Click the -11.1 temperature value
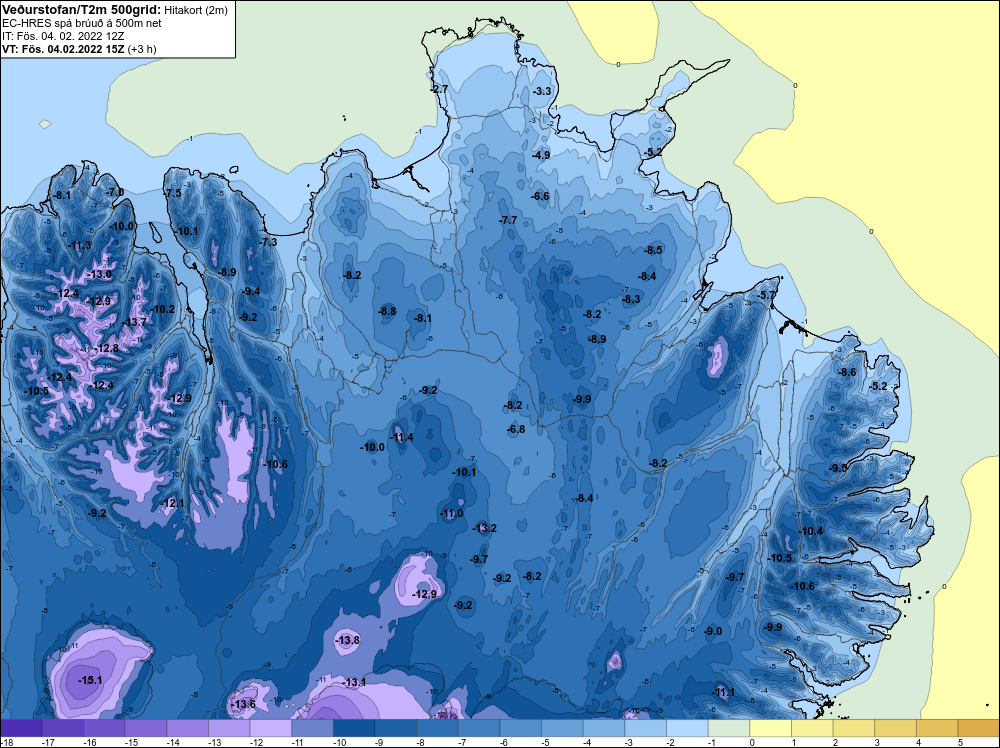The image size is (1000, 748). tap(723, 693)
